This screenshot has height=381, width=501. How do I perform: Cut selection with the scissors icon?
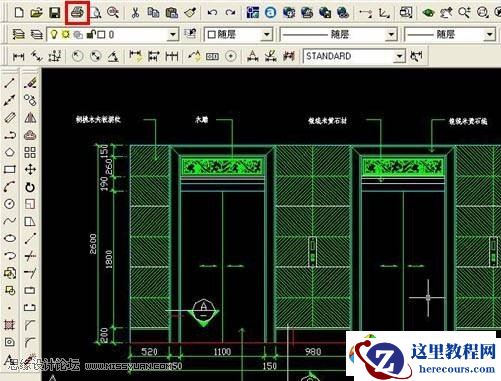point(135,13)
